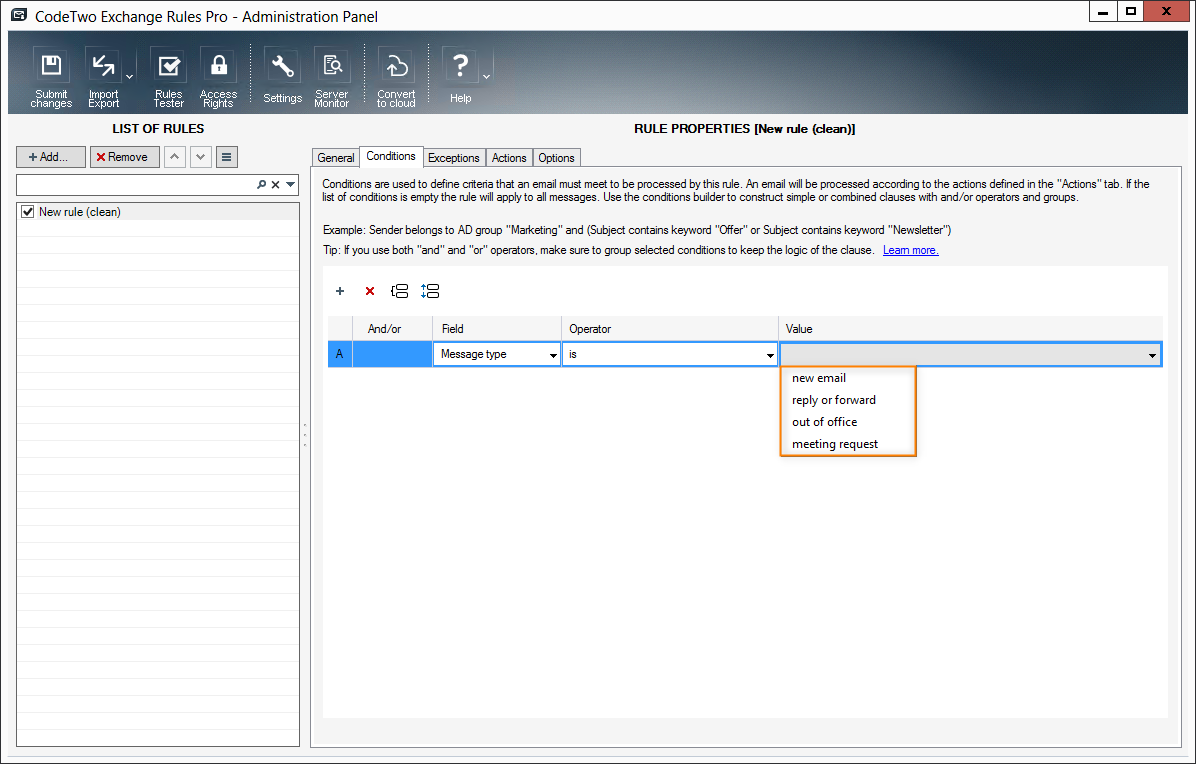Viewport: 1196px width, 764px height.
Task: Delete the condition with red X icon
Action: (370, 291)
